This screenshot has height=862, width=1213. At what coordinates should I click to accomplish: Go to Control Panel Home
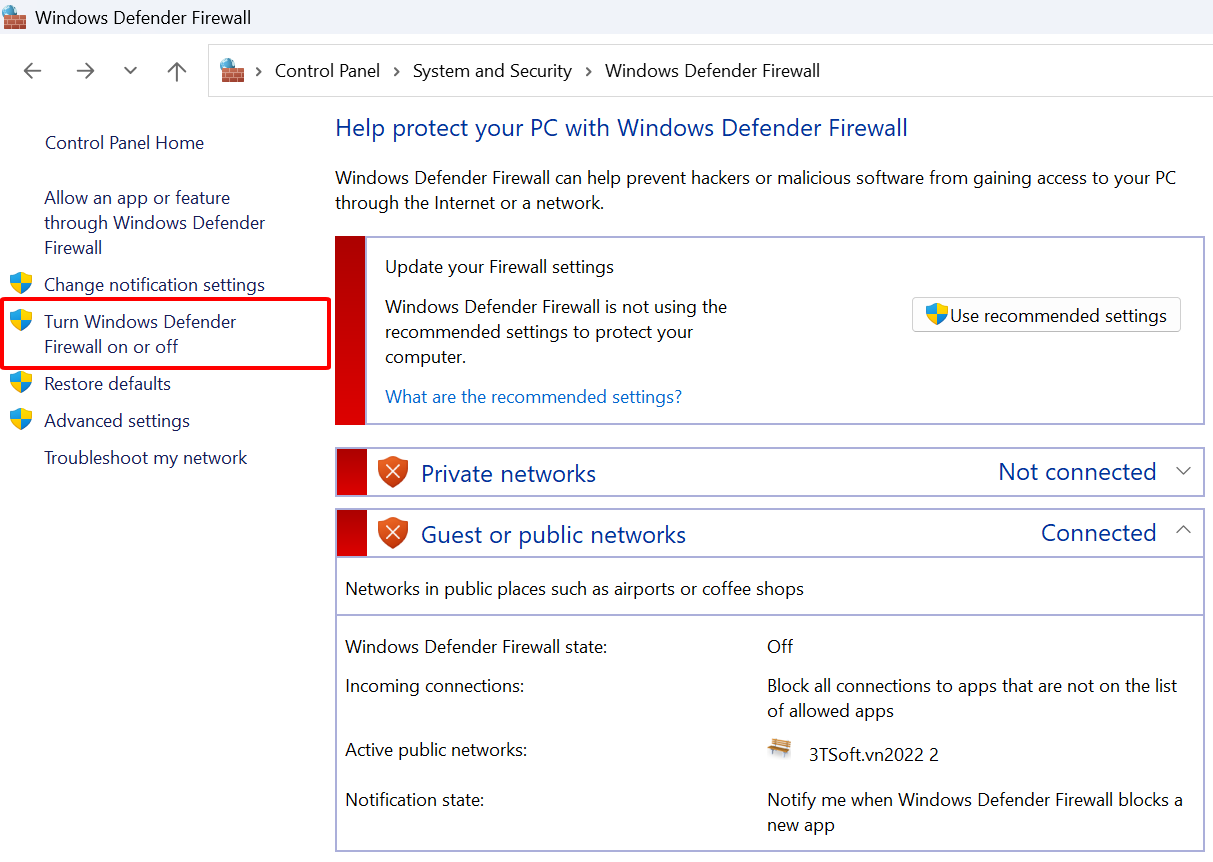[x=124, y=143]
